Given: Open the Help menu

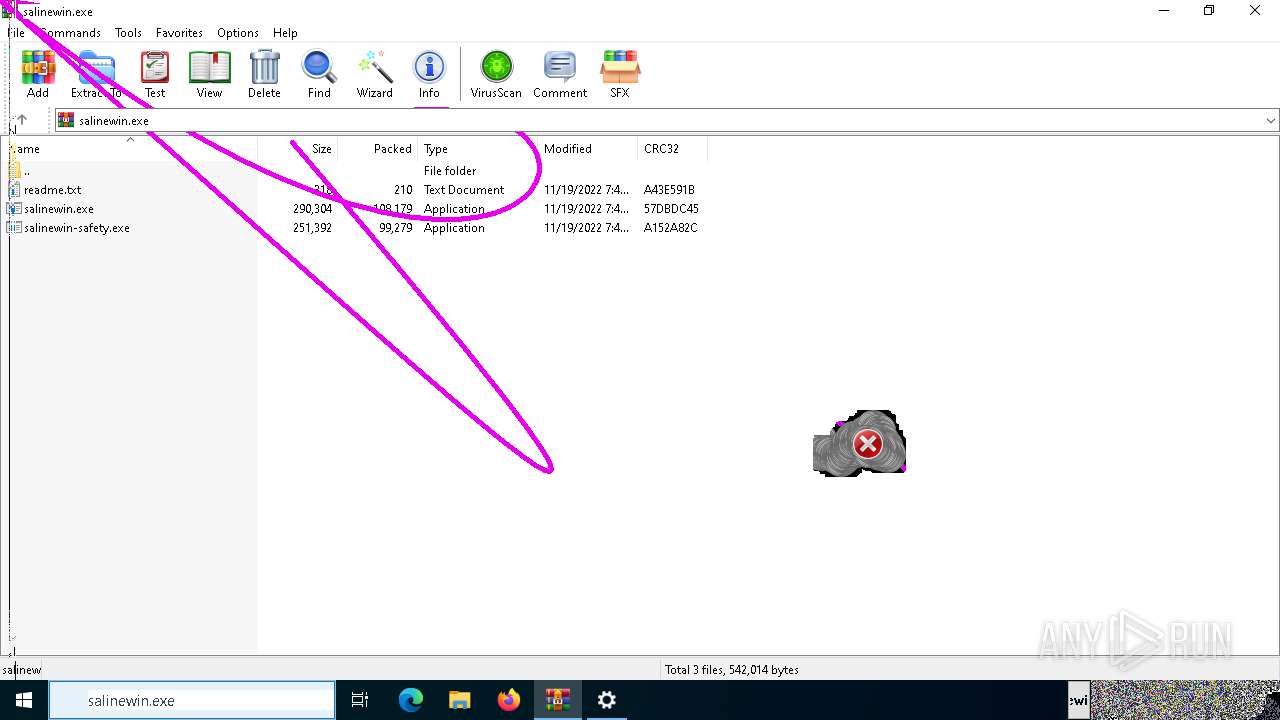Looking at the screenshot, I should [x=285, y=32].
